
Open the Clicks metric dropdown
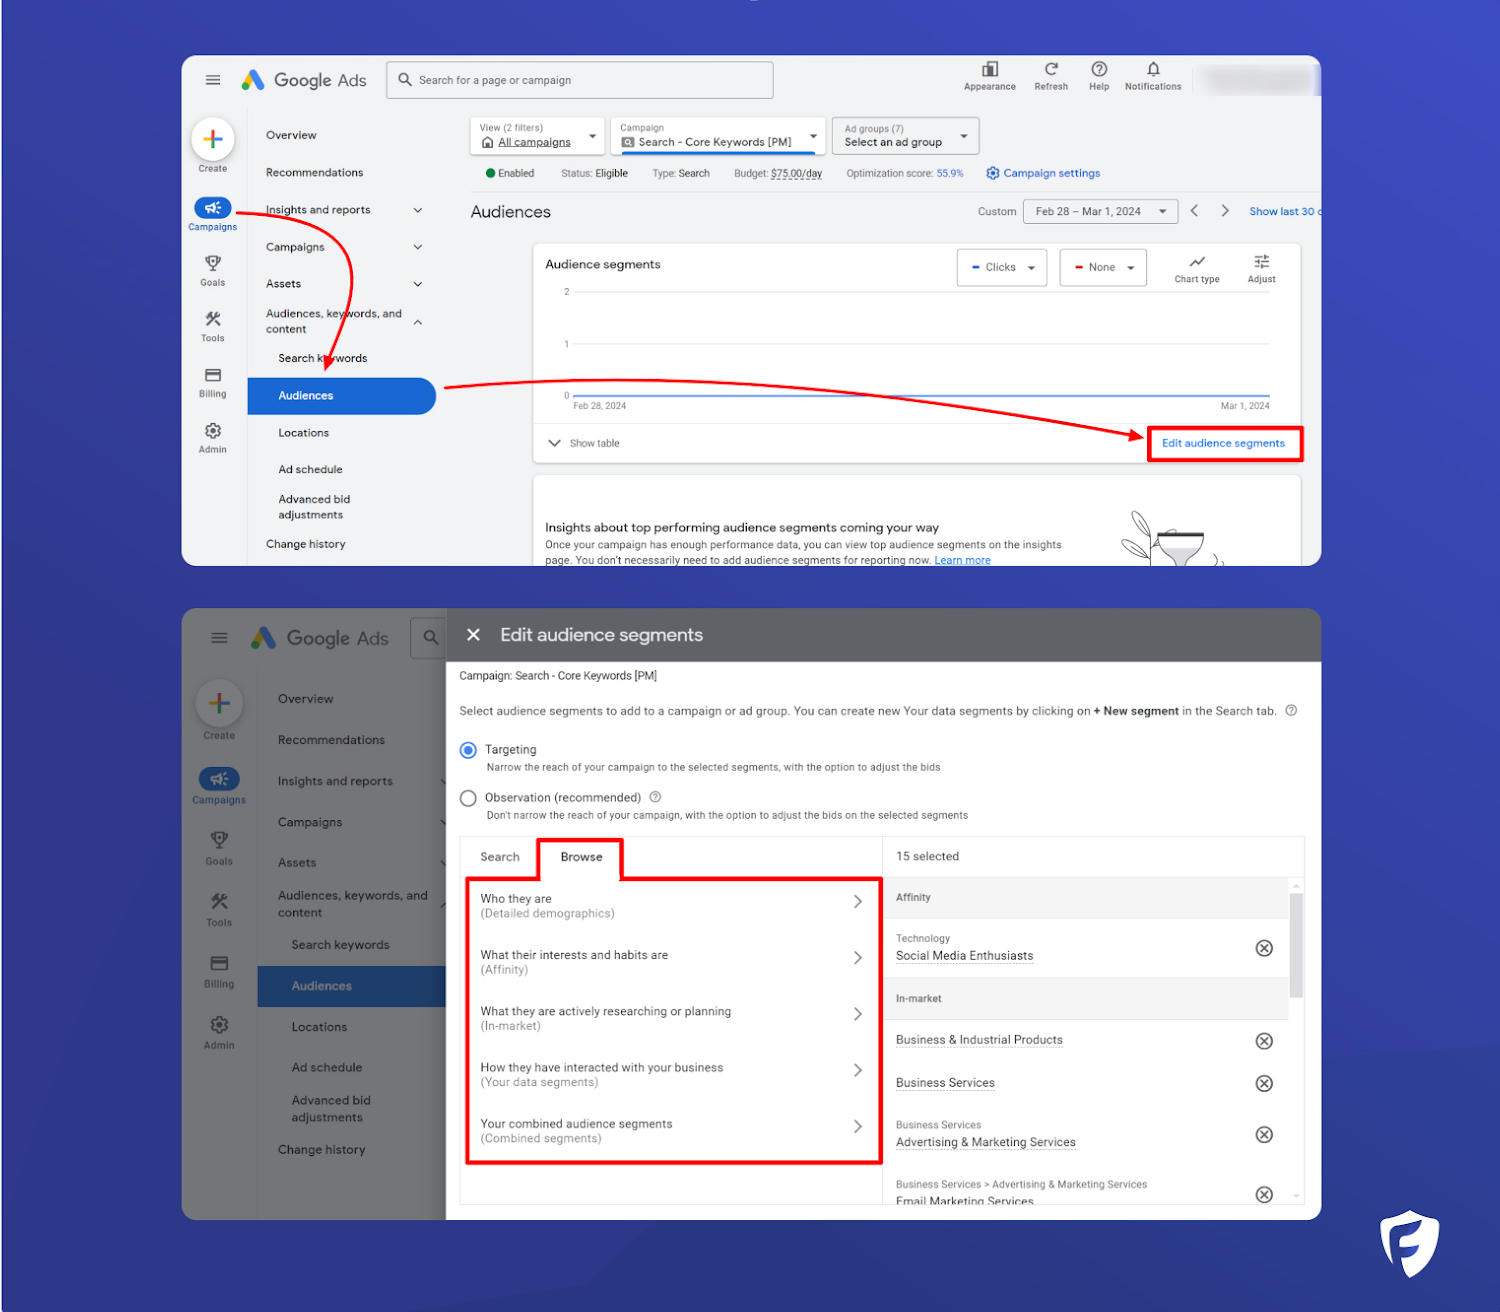coord(1002,267)
